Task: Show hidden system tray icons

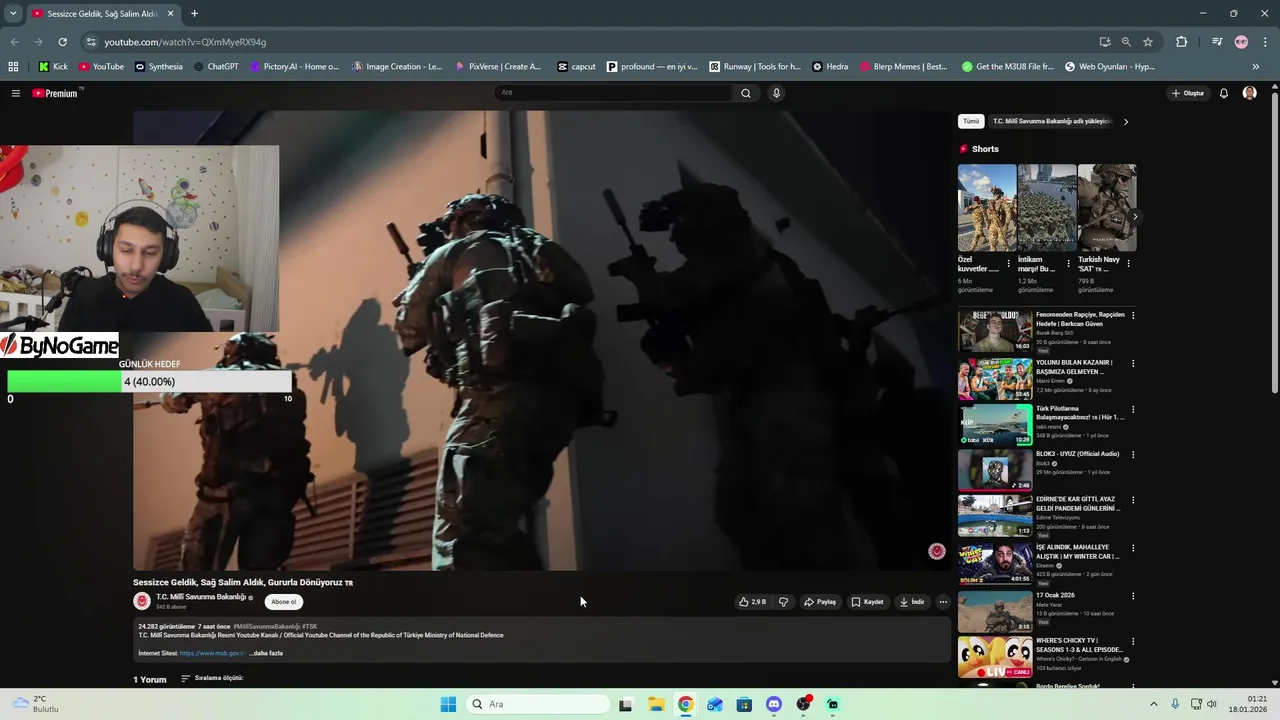Action: pos(1153,704)
